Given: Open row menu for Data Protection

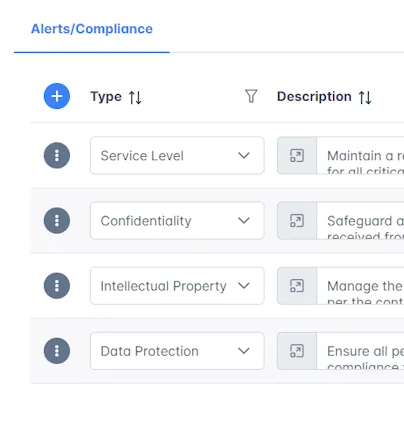Looking at the screenshot, I should pyautogui.click(x=57, y=351).
